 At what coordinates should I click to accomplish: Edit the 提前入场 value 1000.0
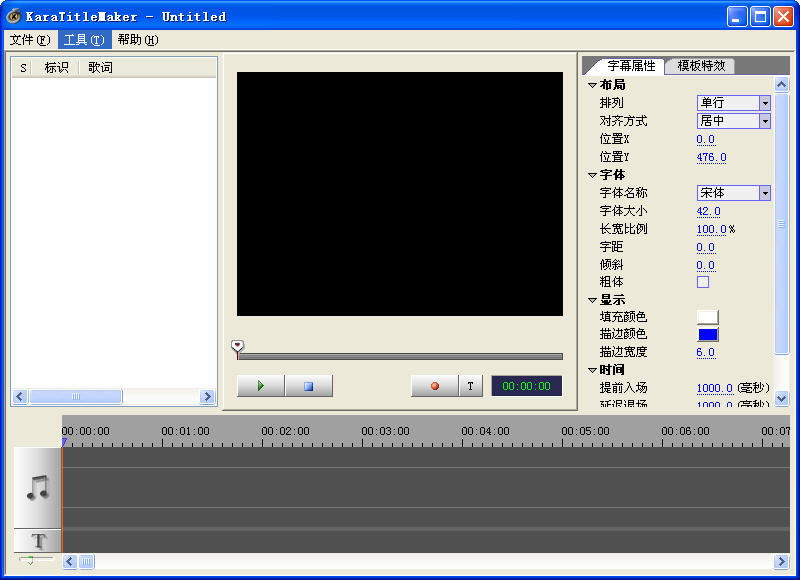(x=714, y=388)
